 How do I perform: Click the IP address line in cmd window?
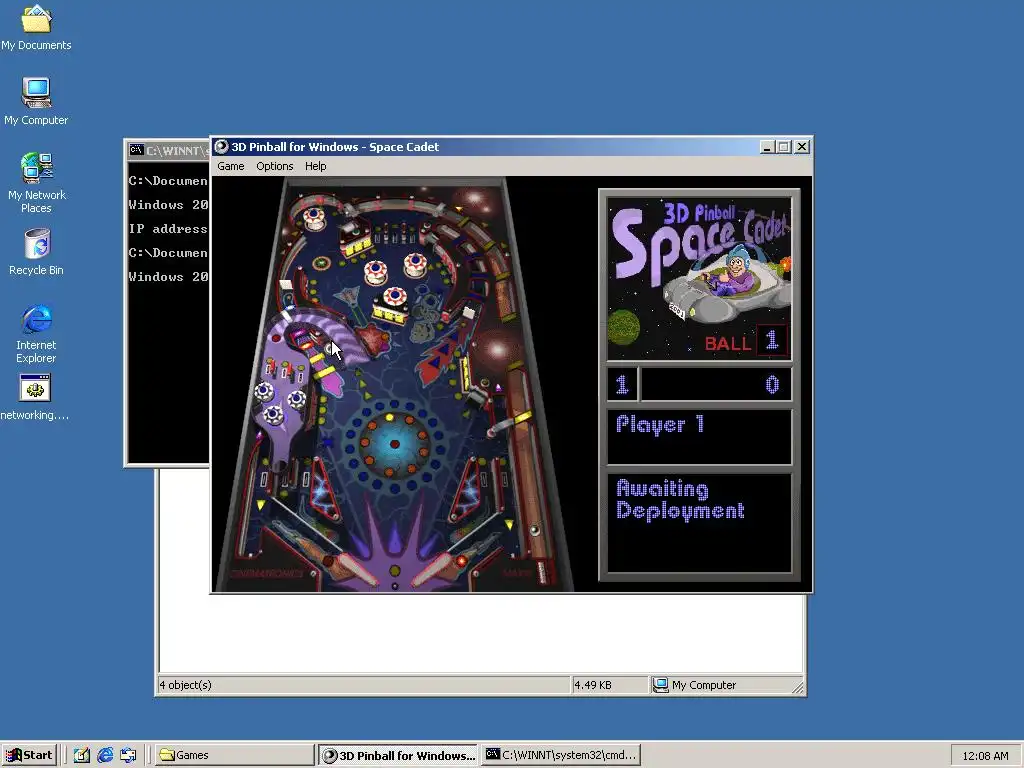[168, 229]
